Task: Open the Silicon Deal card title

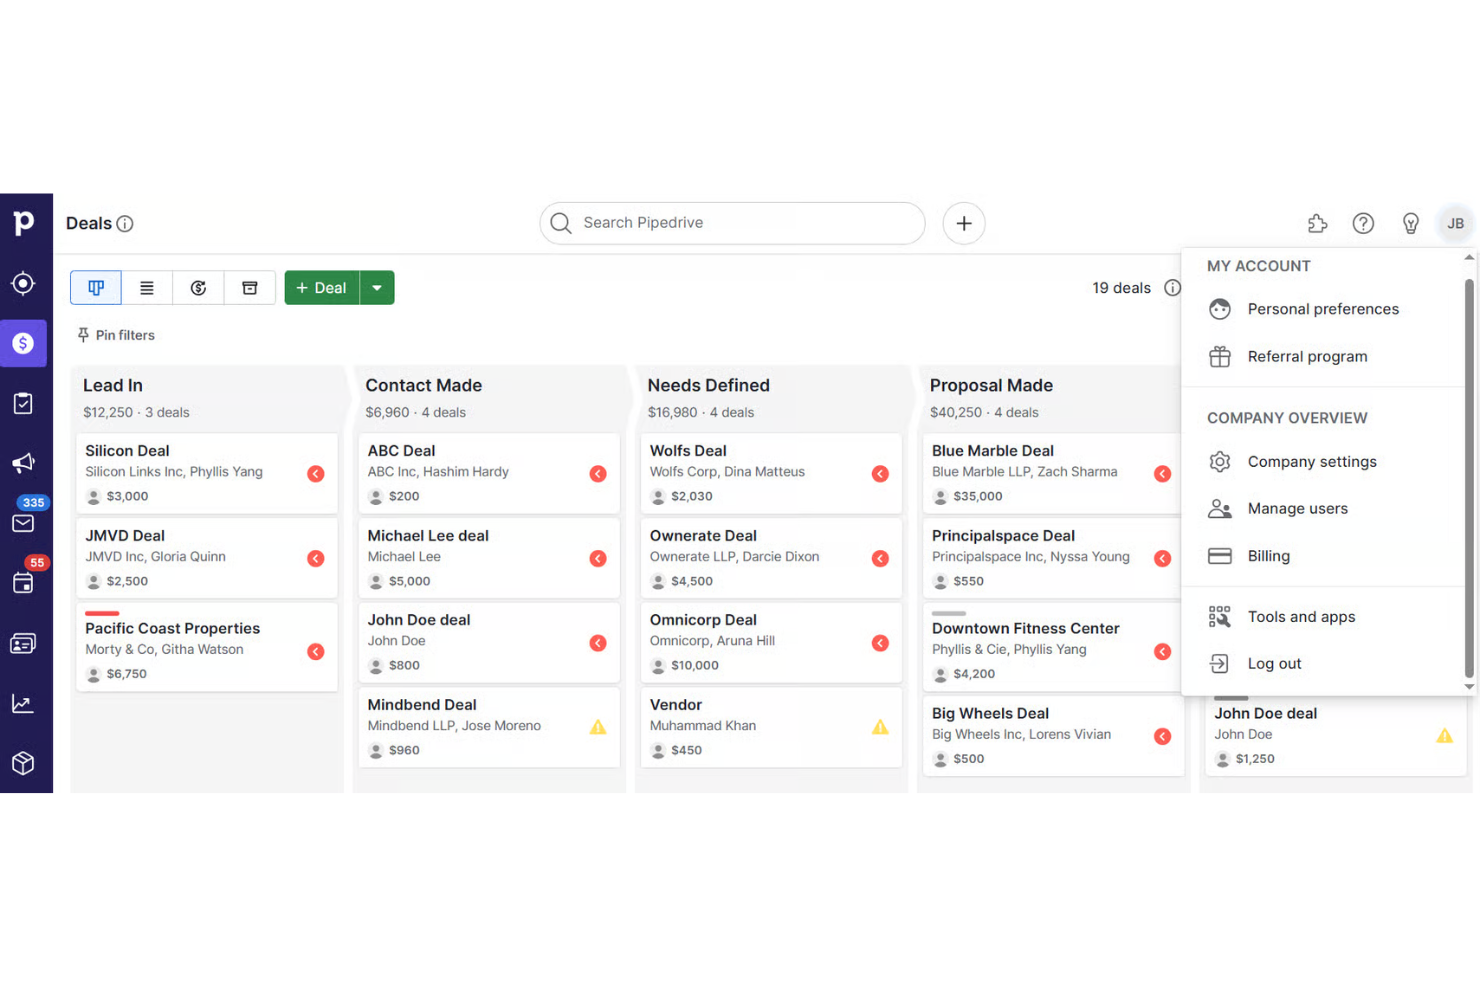Action: click(127, 451)
